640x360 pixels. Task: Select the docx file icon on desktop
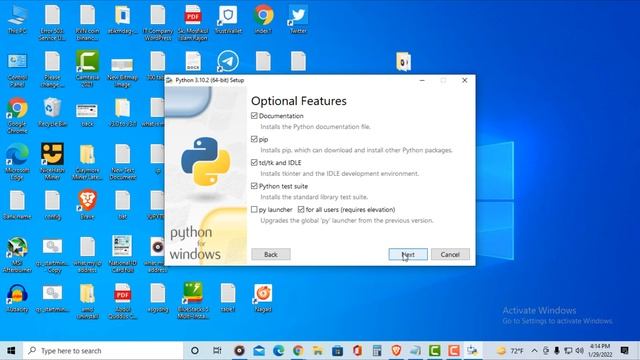coord(193,61)
